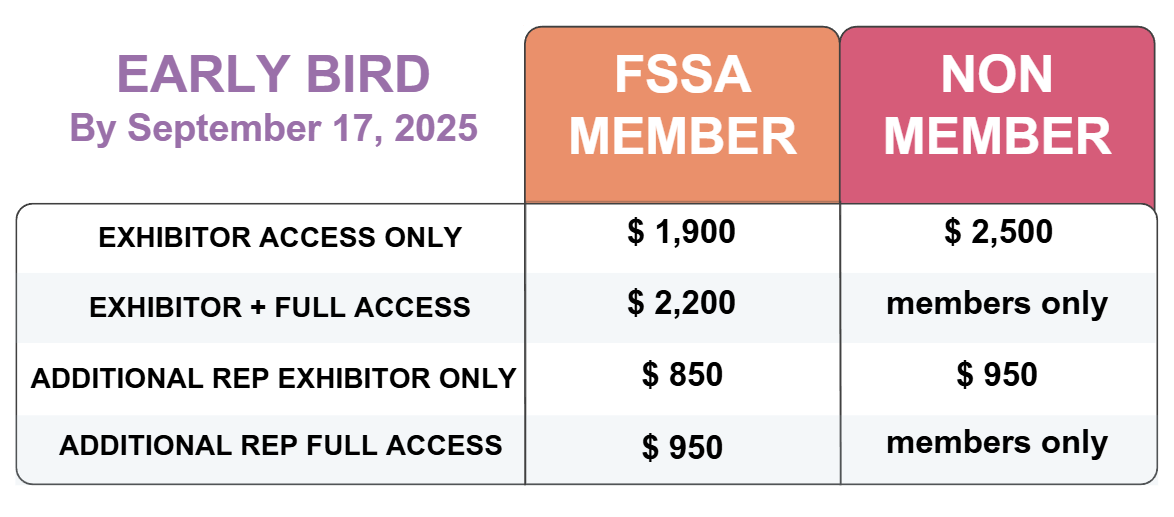Viewport: 1174px width, 517px height.
Task: Select the EARLY BIRD heading text
Action: [x=273, y=74]
